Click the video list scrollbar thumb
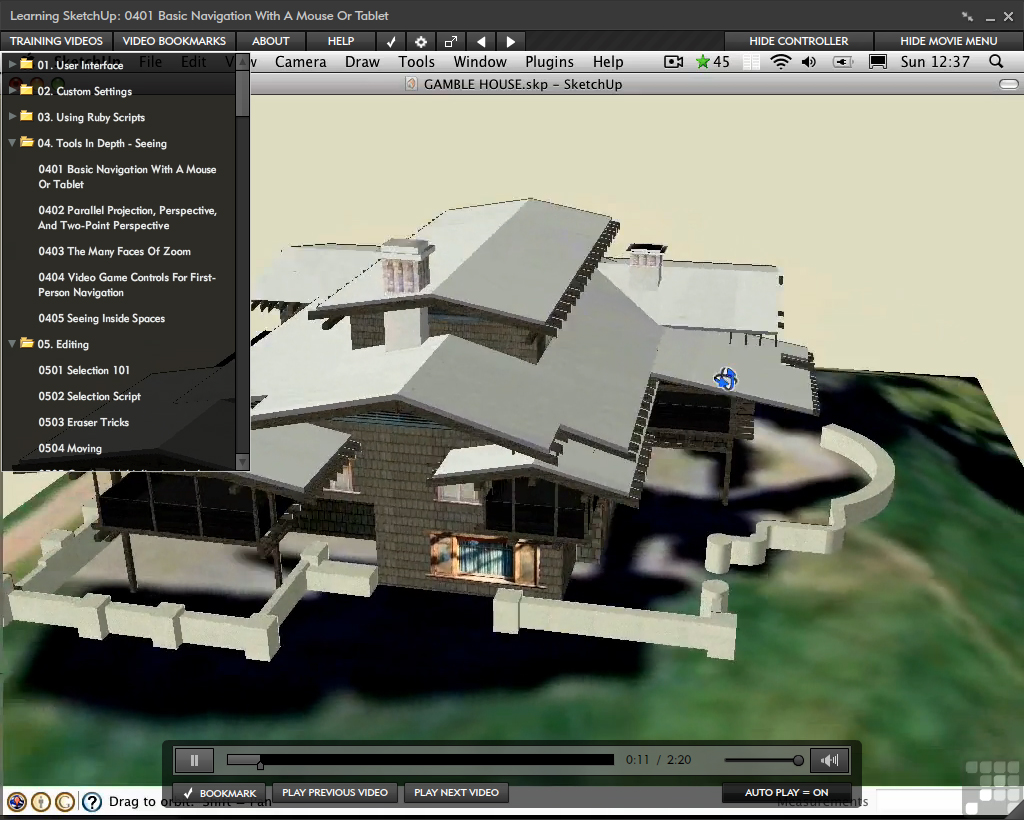The width and height of the screenshot is (1024, 820). tap(242, 93)
